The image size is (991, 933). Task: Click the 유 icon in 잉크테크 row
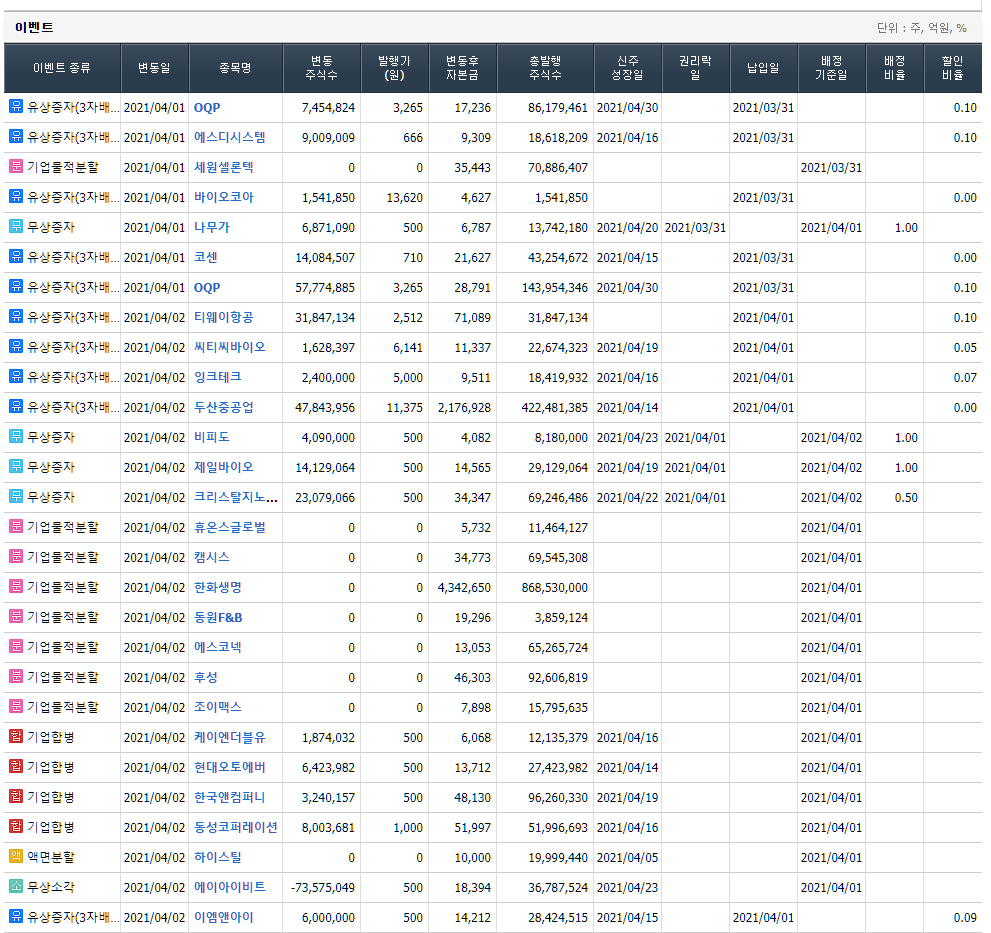pyautogui.click(x=16, y=377)
